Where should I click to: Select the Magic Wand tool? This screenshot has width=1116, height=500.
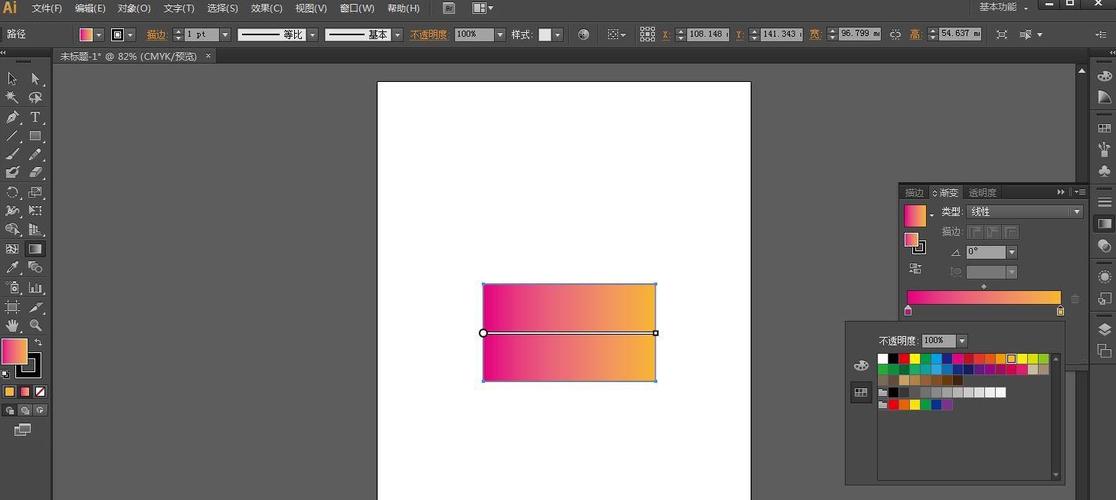pyautogui.click(x=12, y=97)
